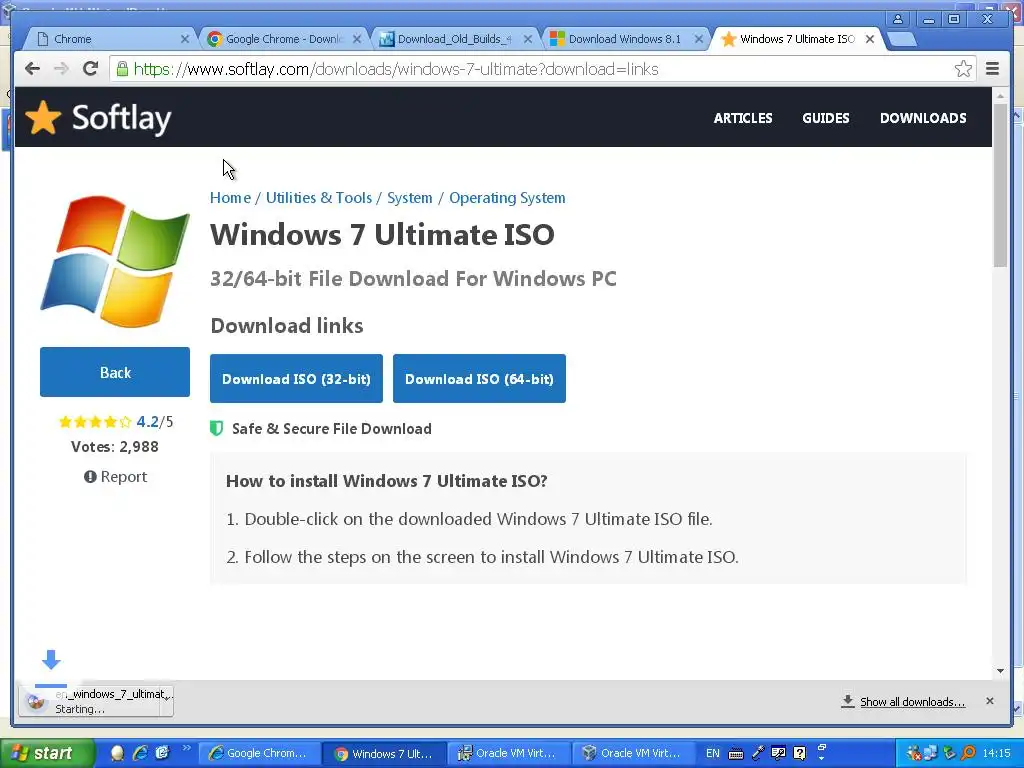The width and height of the screenshot is (1024, 768).
Task: Click the on-screen keyboard language bar icon
Action: click(x=735, y=754)
